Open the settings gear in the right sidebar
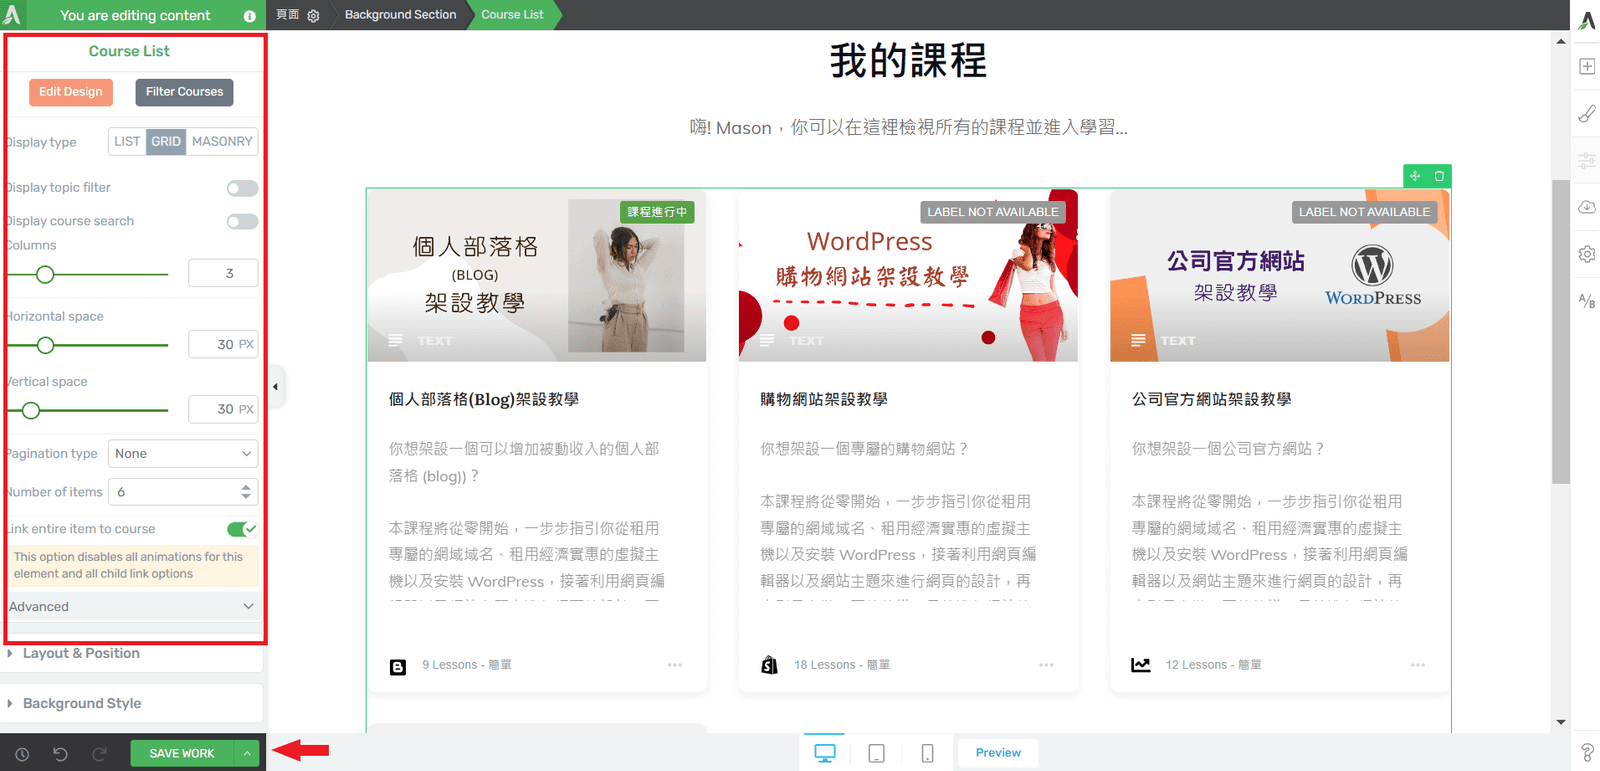 click(1587, 254)
